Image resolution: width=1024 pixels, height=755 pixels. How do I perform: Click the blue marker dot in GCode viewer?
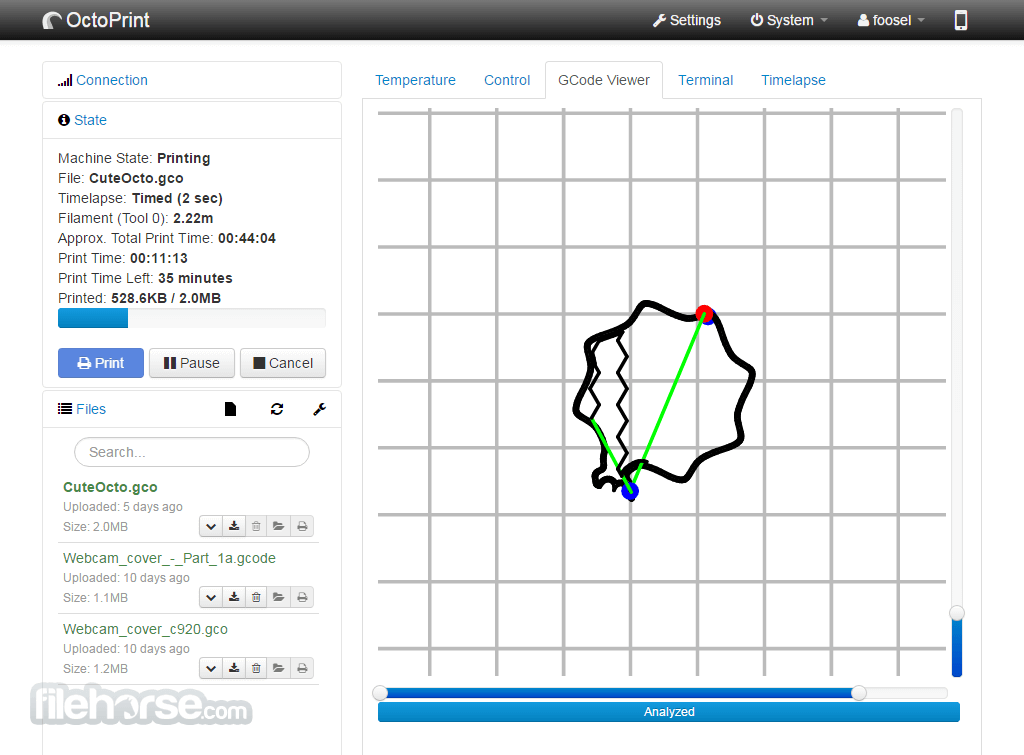(630, 491)
